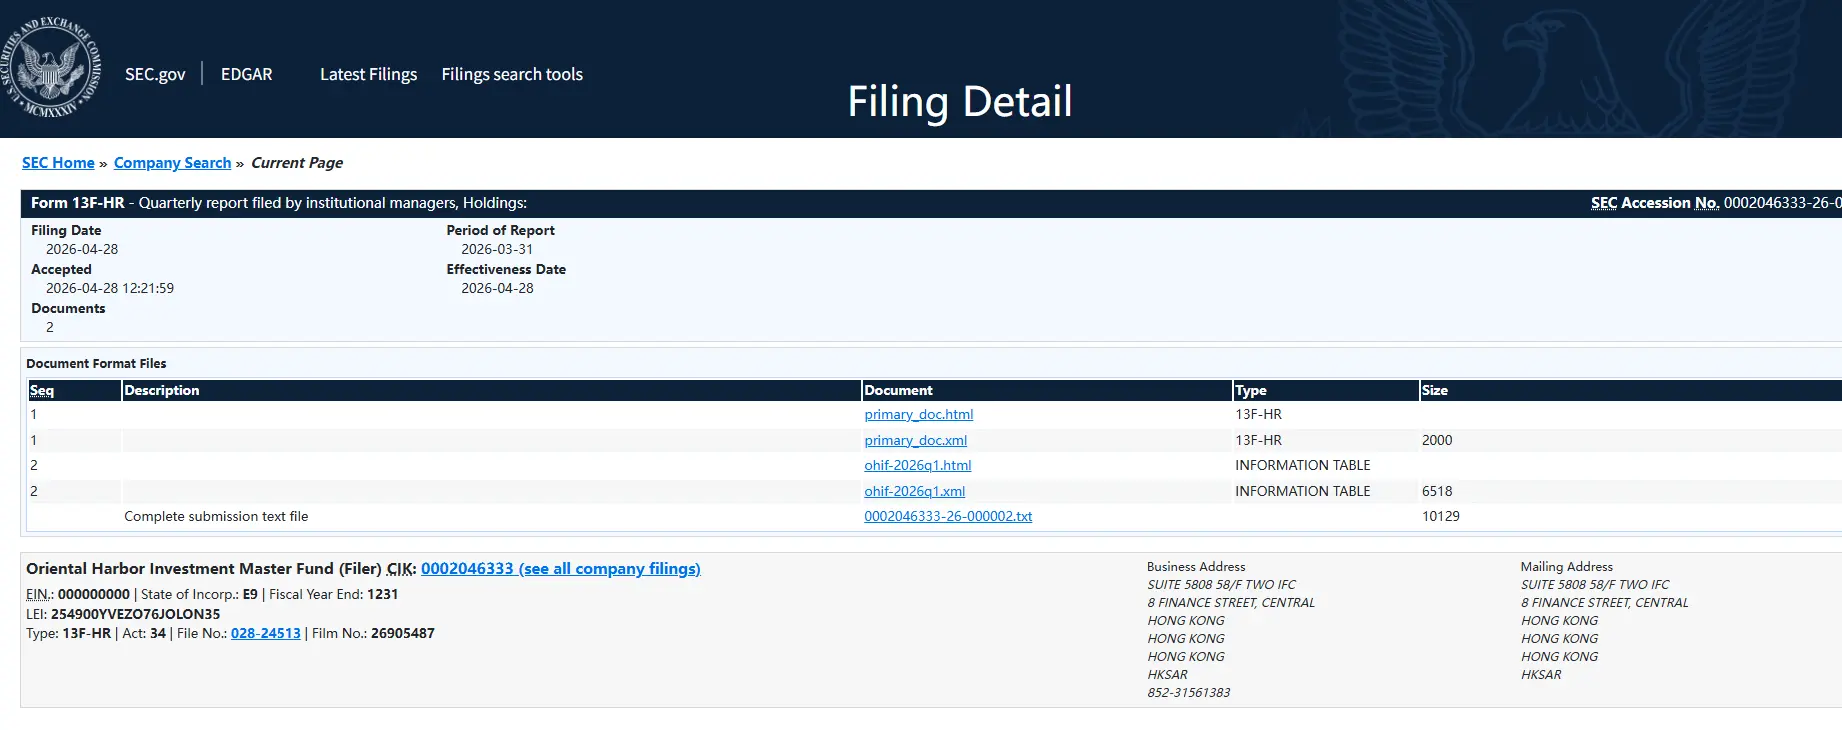Open the complete submission text file link

click(948, 516)
